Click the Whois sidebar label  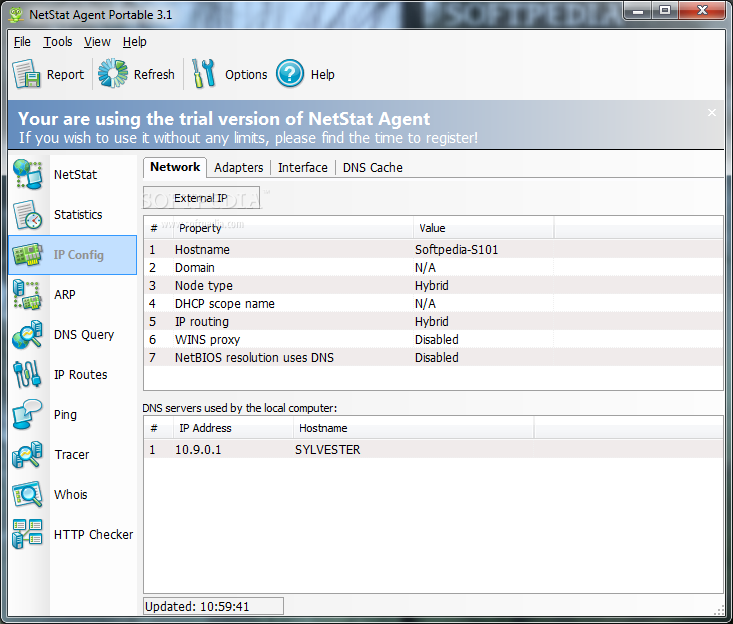coord(71,495)
